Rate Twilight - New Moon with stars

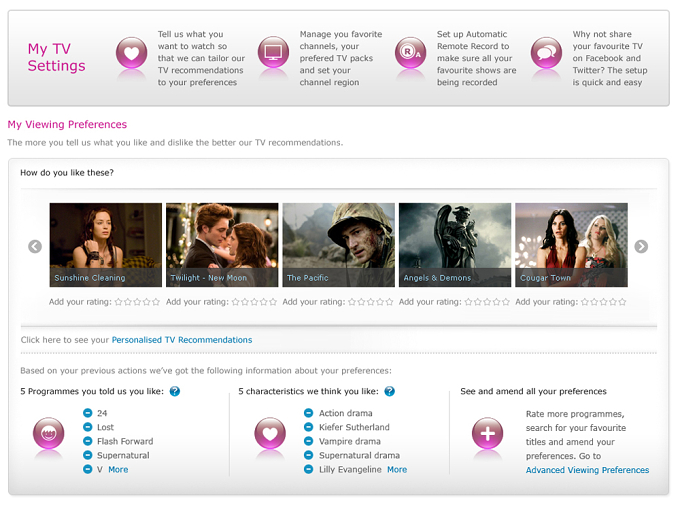(254, 302)
